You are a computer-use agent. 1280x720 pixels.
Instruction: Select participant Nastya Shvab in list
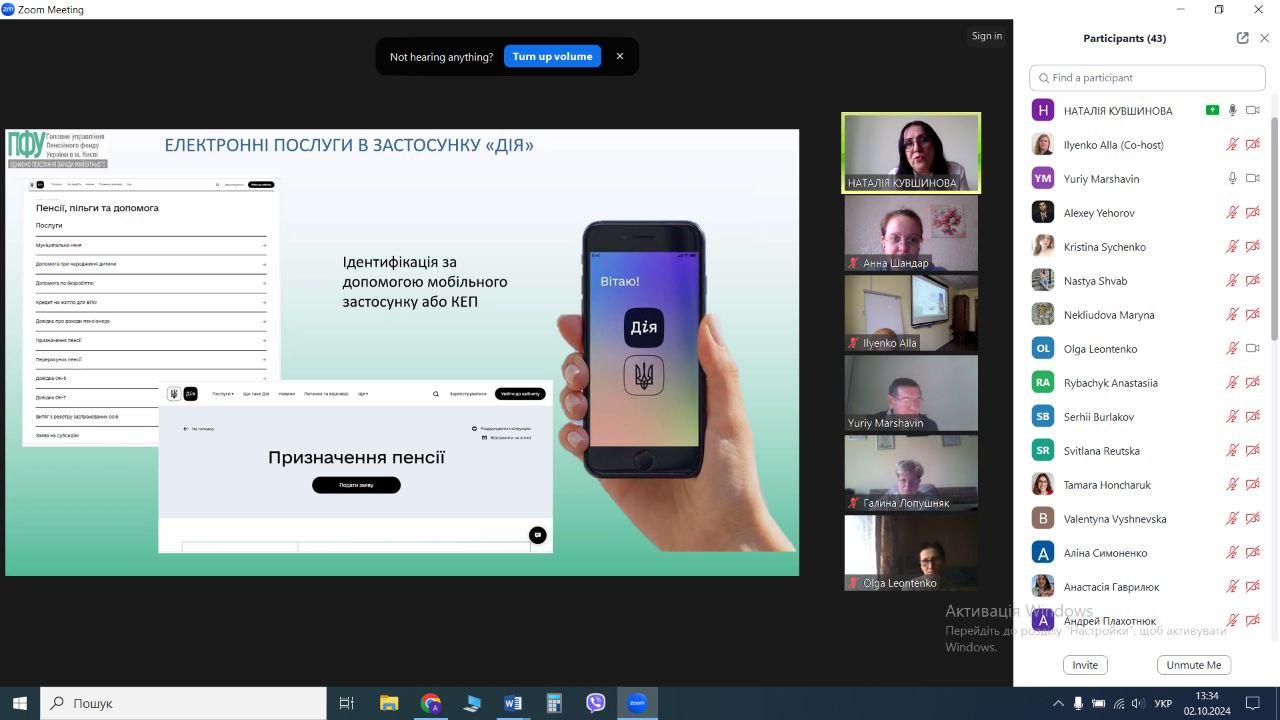[x=1147, y=280]
